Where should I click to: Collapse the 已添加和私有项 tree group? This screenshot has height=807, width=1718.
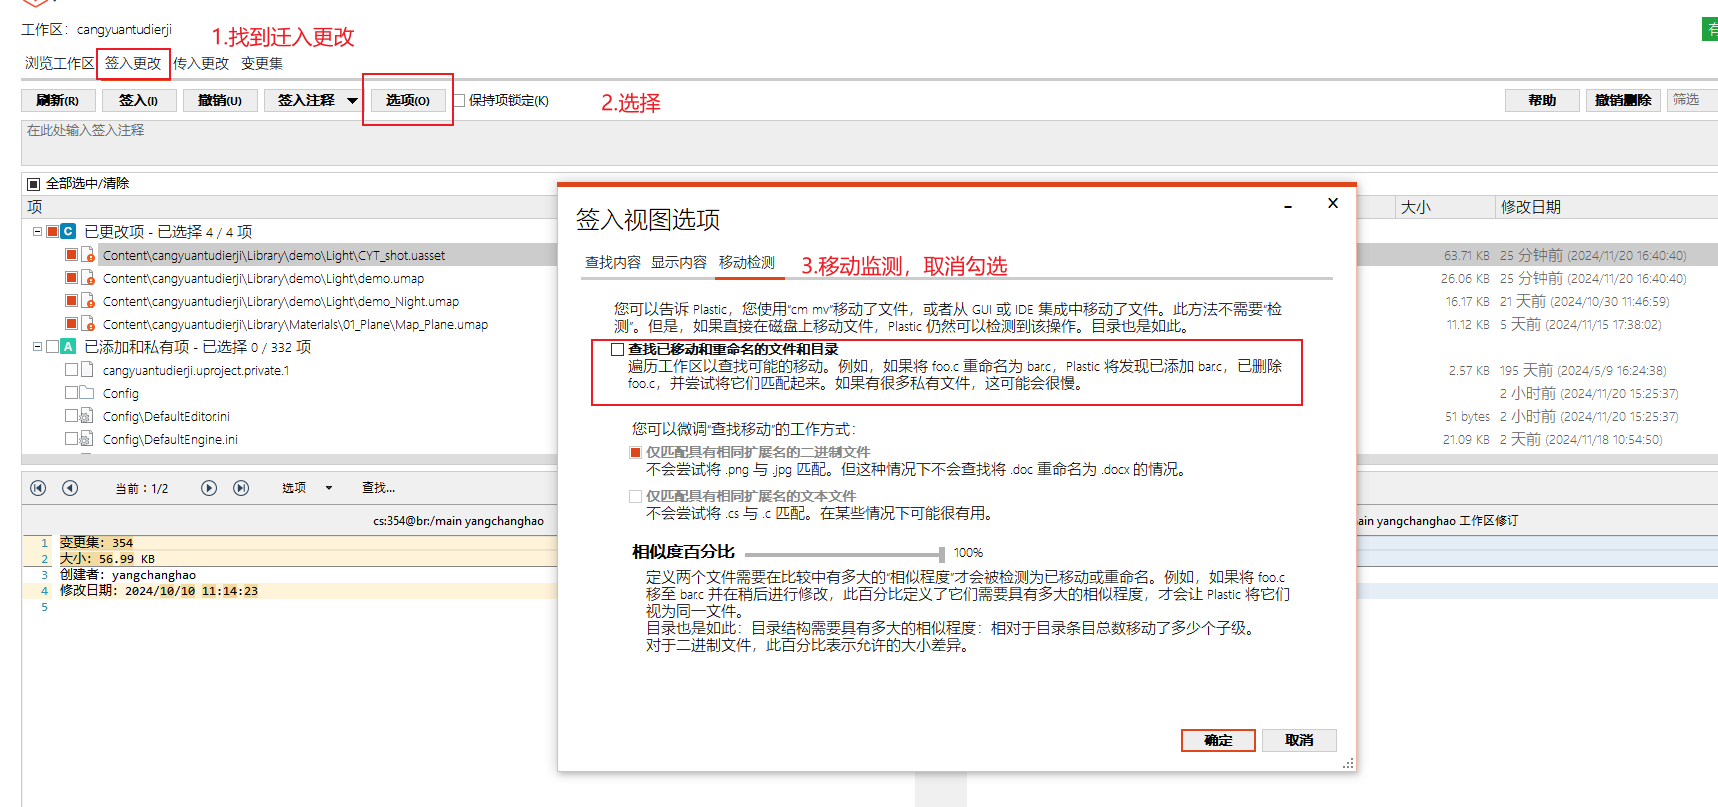(37, 347)
